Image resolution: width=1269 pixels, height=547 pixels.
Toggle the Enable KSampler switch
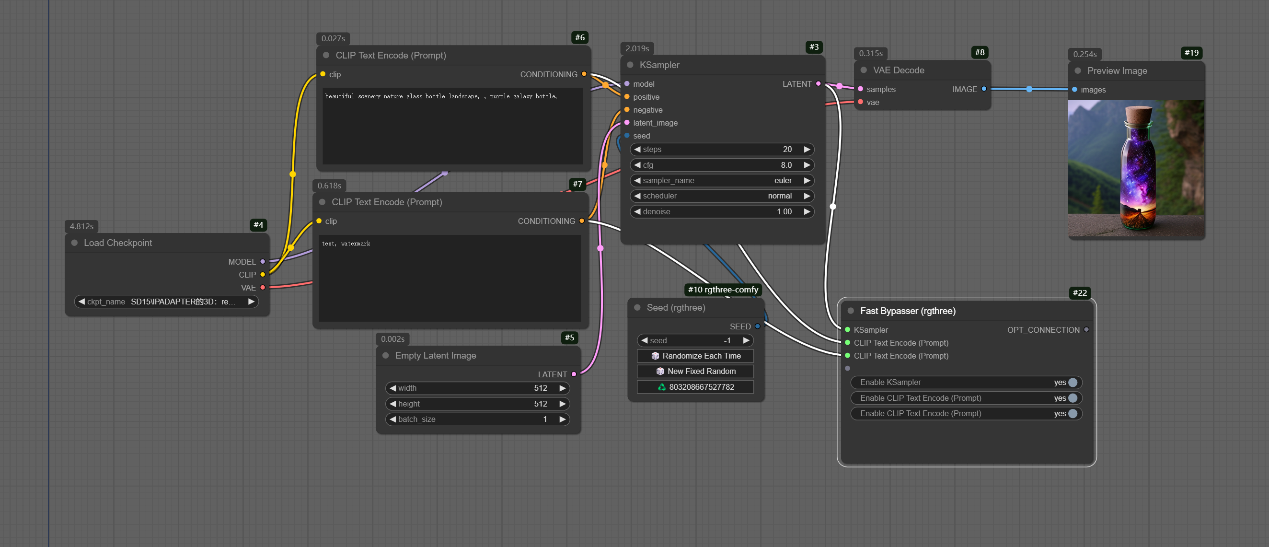click(1072, 382)
